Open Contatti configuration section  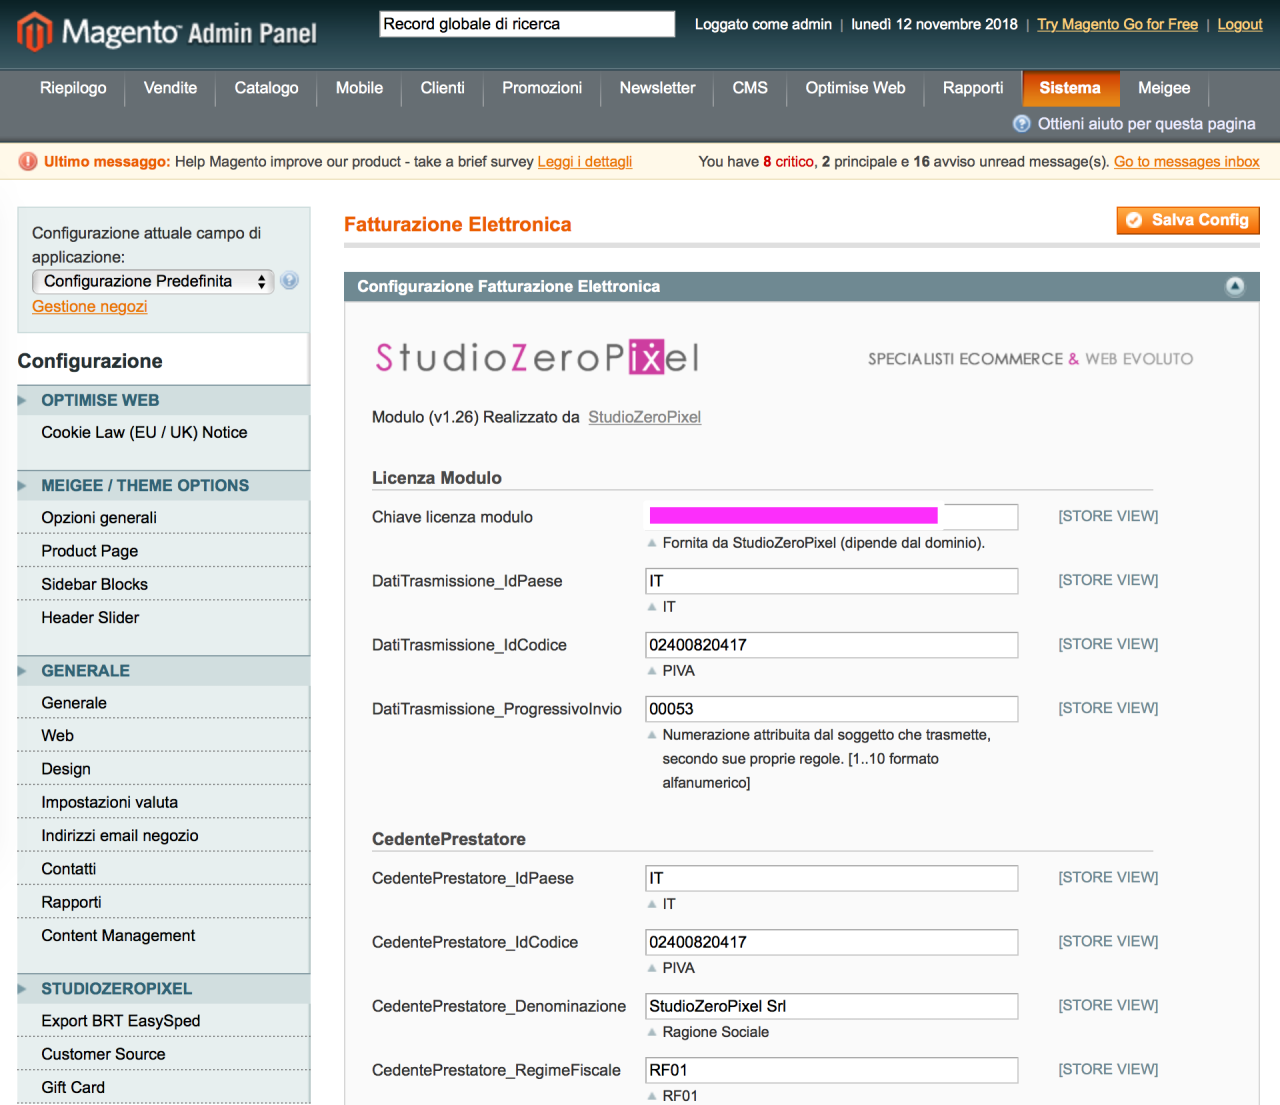pyautogui.click(x=69, y=869)
